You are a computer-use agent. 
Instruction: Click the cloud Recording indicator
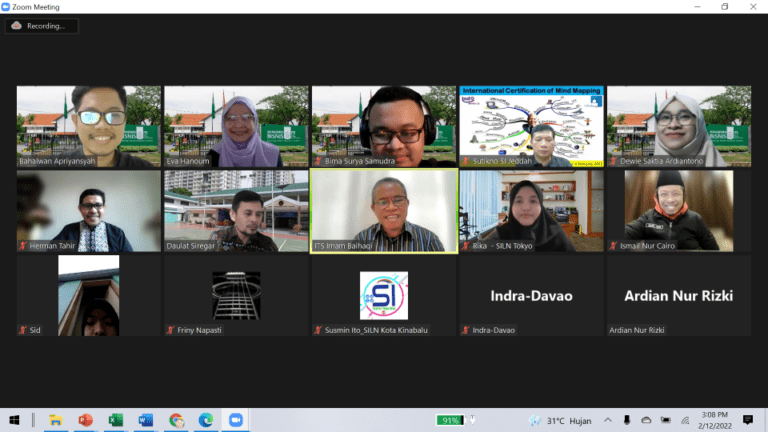click(x=41, y=26)
